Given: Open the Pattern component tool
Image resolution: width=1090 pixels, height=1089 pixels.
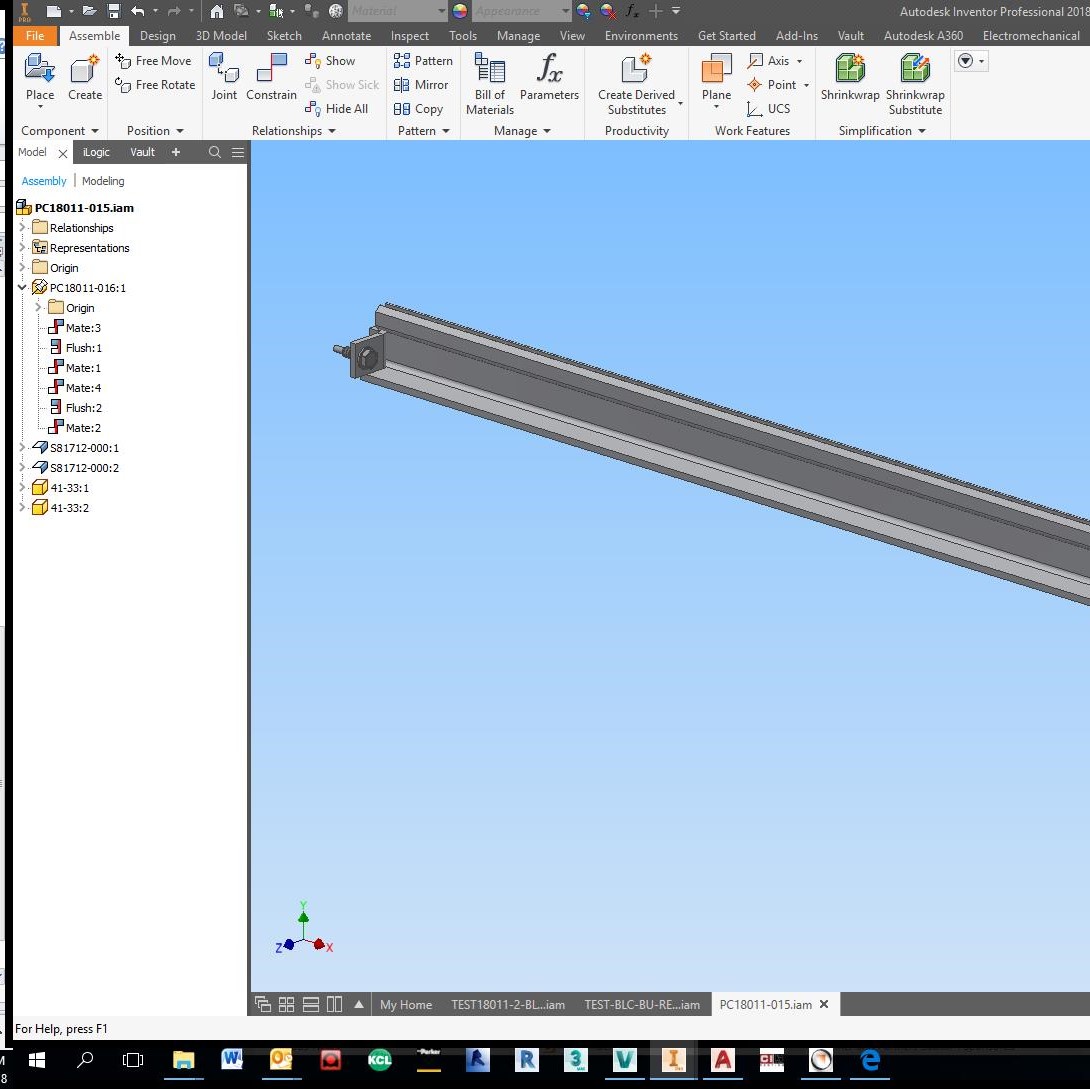Looking at the screenshot, I should (x=423, y=60).
